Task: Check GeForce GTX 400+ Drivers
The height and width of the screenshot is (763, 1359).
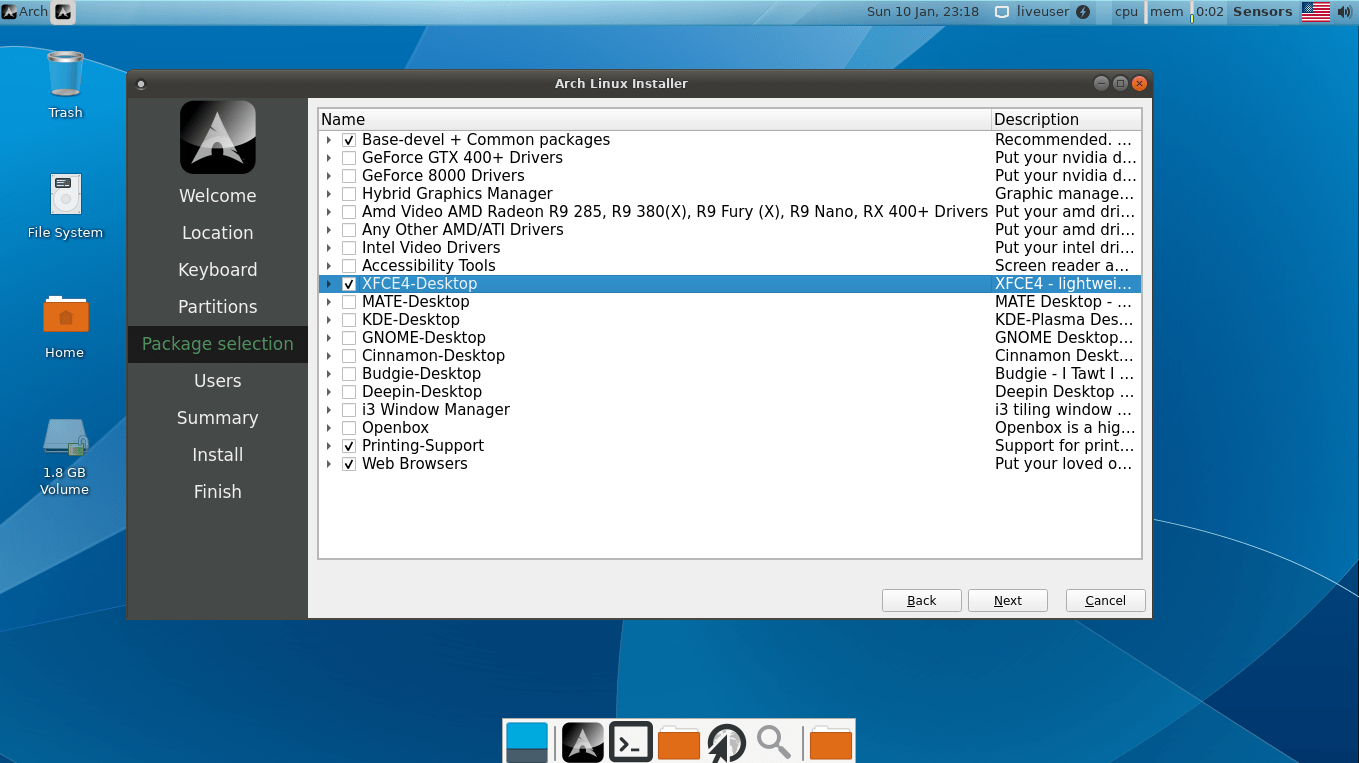Action: tap(349, 158)
